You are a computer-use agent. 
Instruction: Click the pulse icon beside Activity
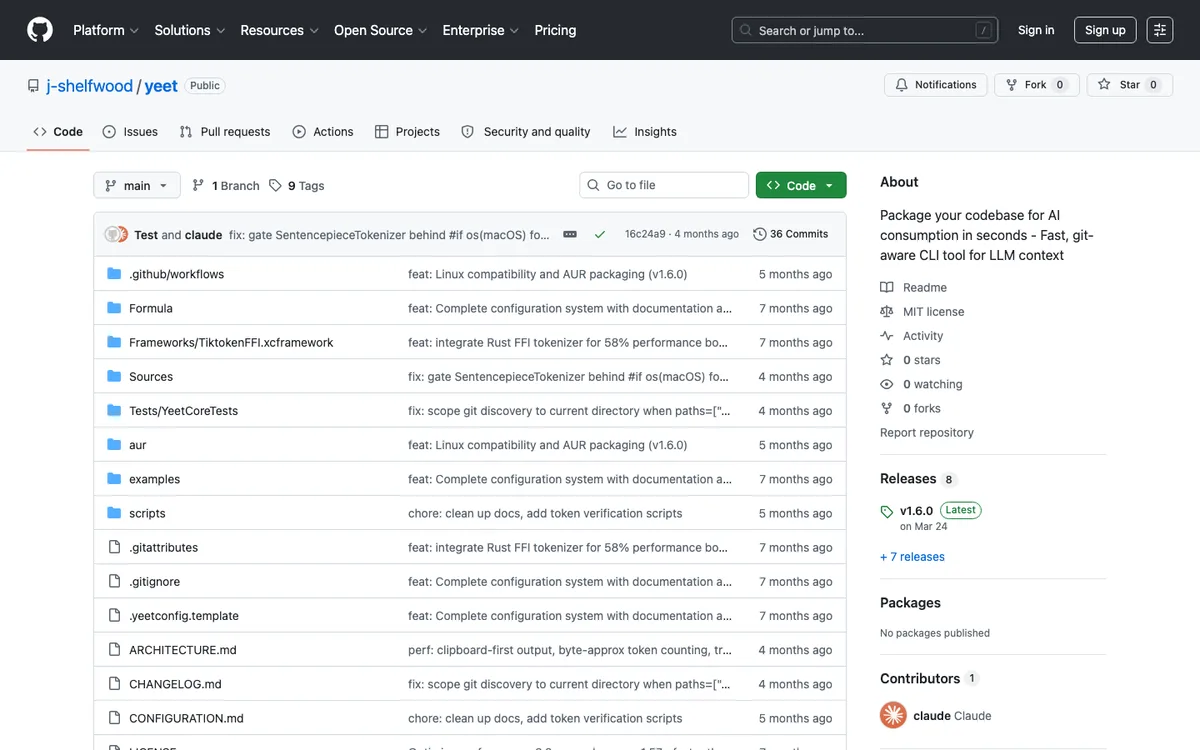pos(887,336)
